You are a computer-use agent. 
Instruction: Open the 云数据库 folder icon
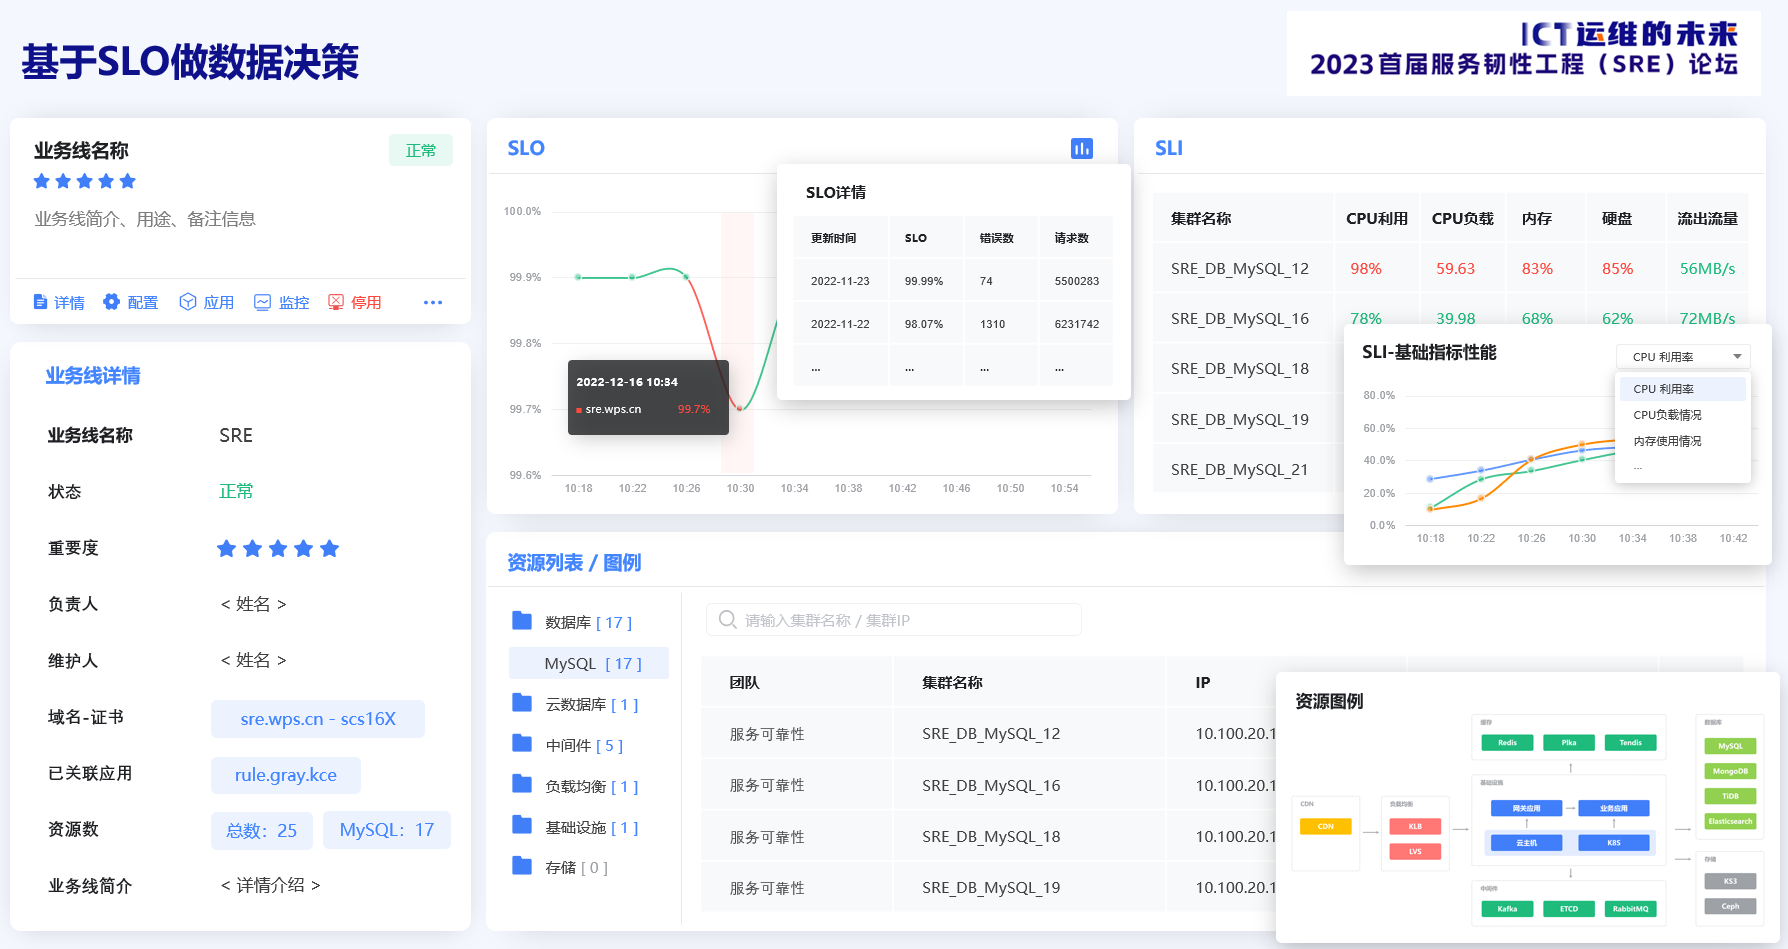522,702
